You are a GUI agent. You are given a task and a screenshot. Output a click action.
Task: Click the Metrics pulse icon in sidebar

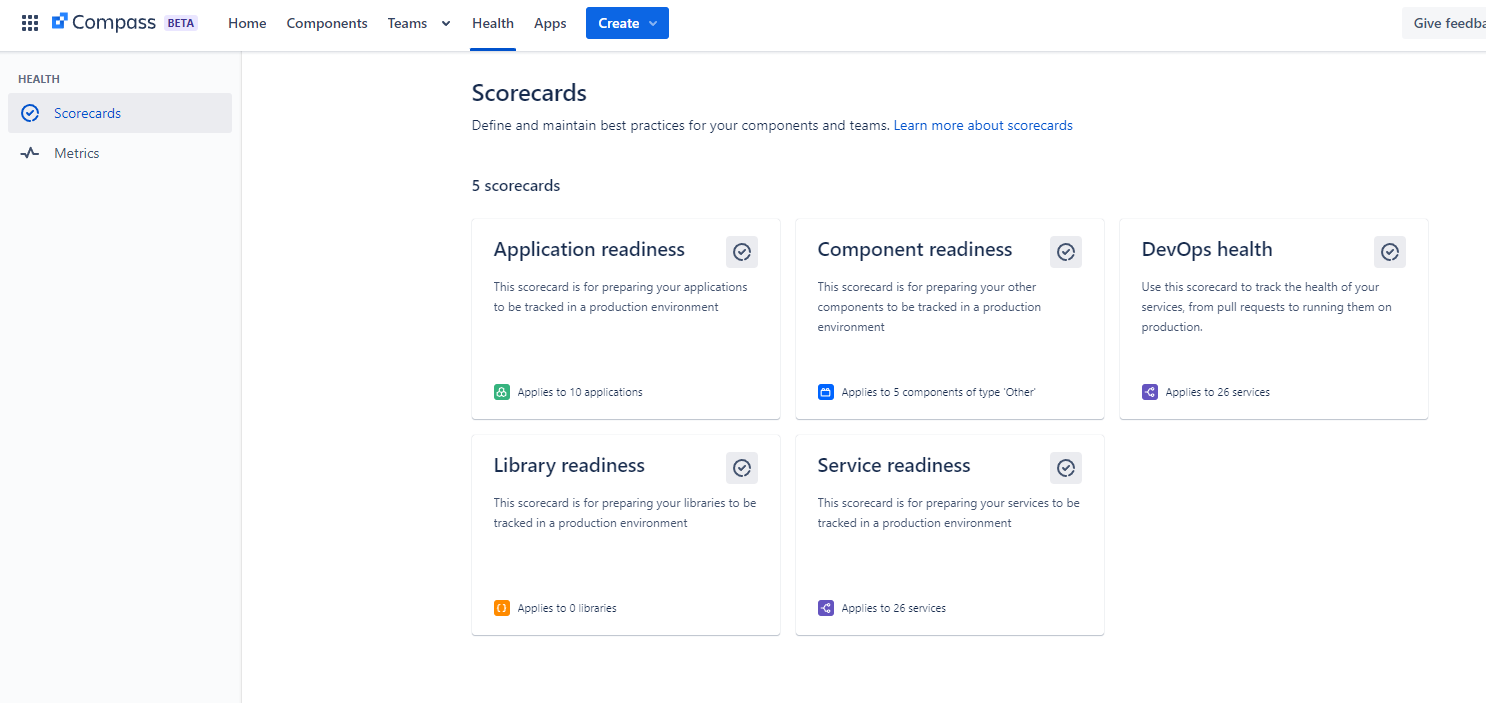pos(30,153)
